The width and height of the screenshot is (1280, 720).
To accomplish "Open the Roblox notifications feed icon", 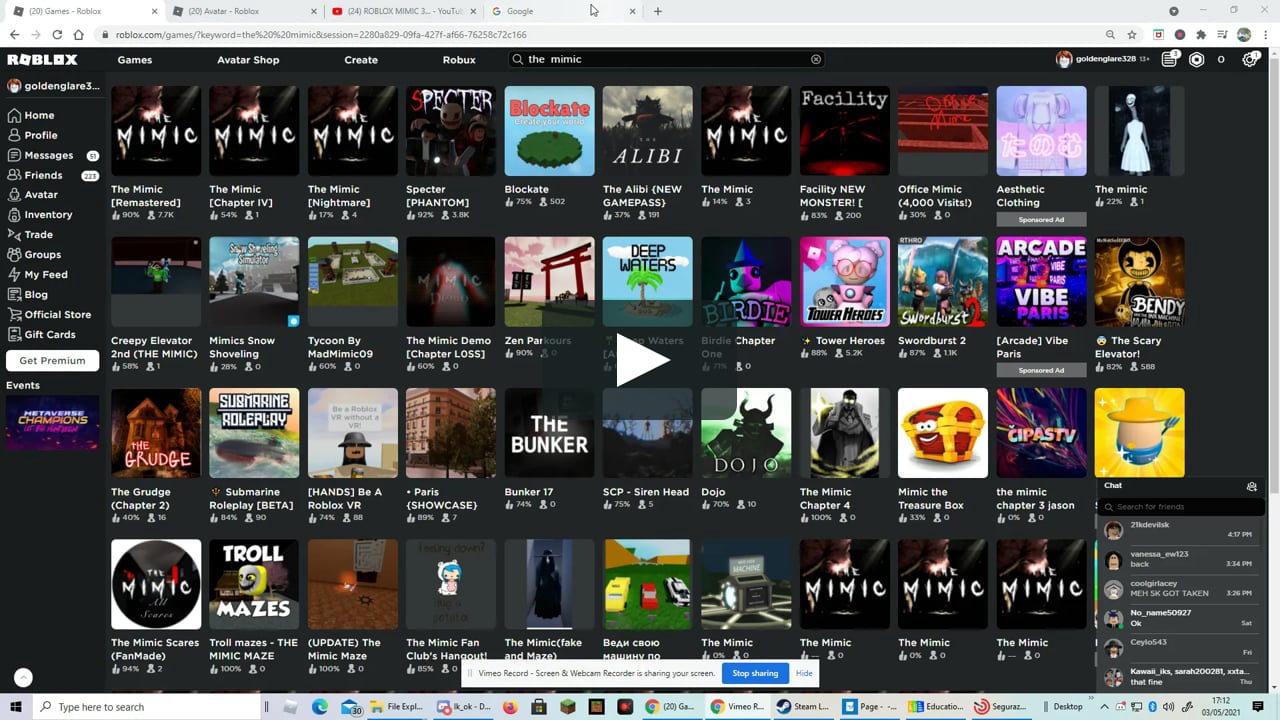I will [x=1170, y=59].
